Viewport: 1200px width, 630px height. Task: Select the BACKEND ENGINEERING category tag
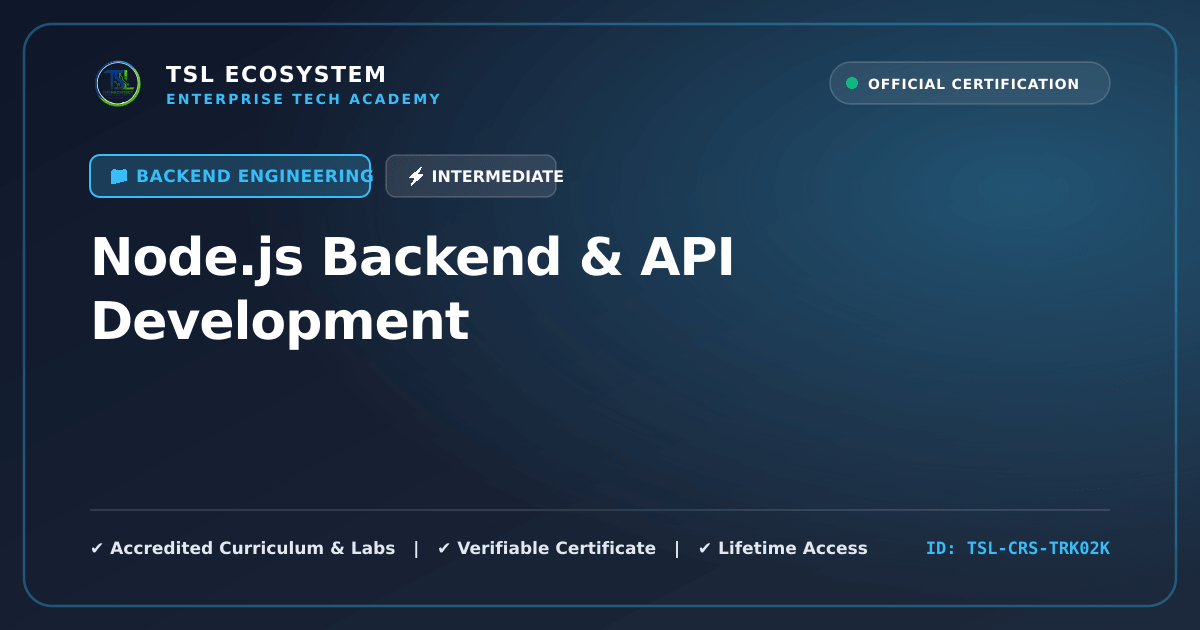point(230,176)
